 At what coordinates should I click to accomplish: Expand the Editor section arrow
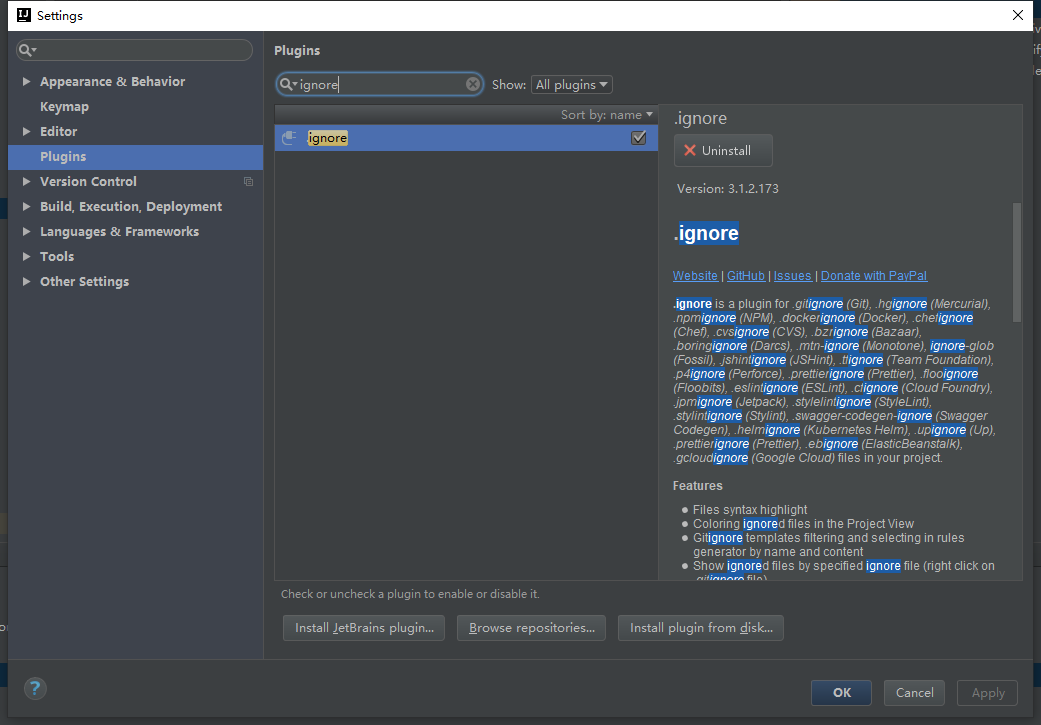[27, 131]
